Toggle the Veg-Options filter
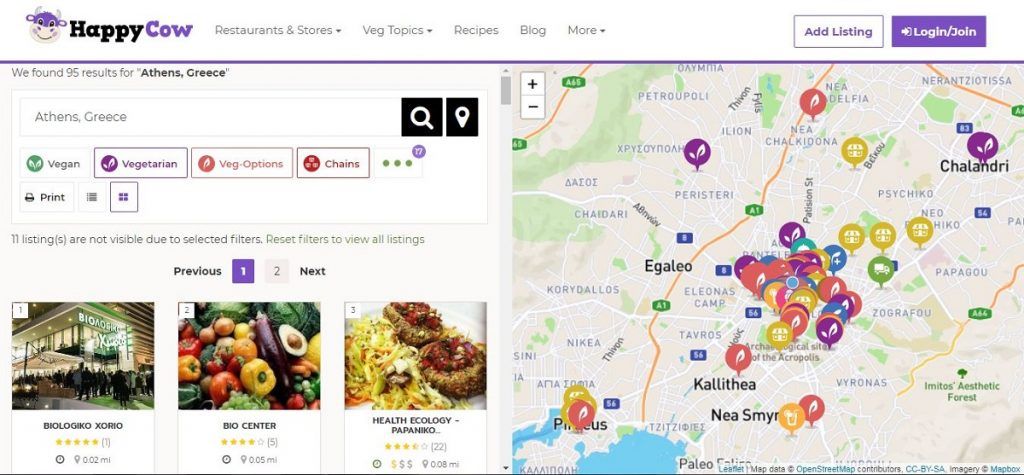This screenshot has width=1024, height=475. (x=242, y=163)
